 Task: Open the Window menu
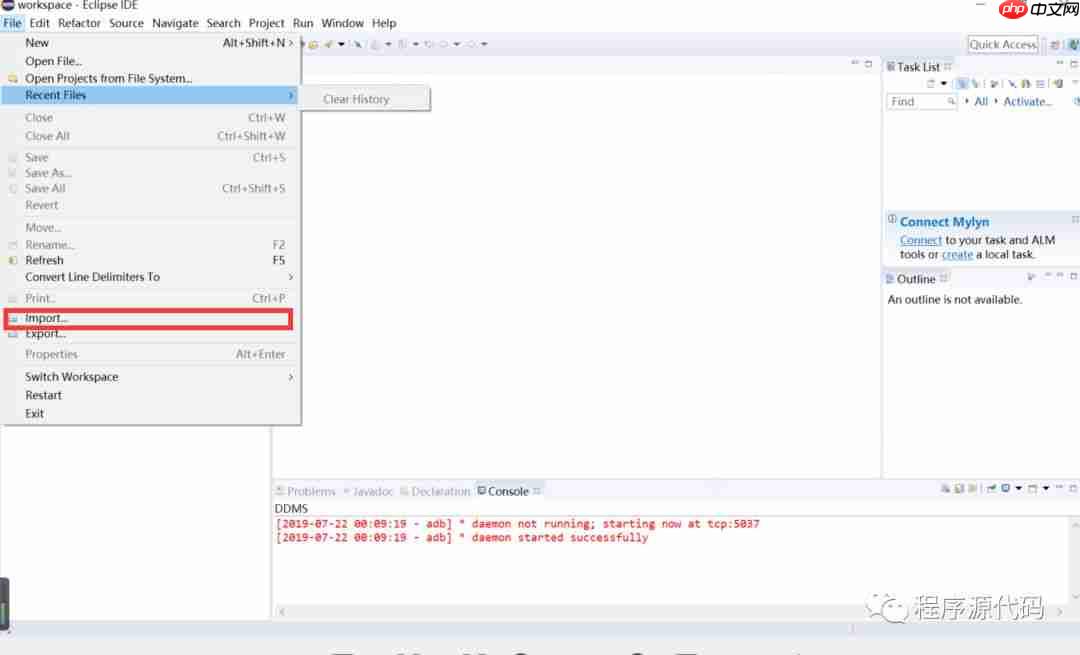click(x=342, y=23)
